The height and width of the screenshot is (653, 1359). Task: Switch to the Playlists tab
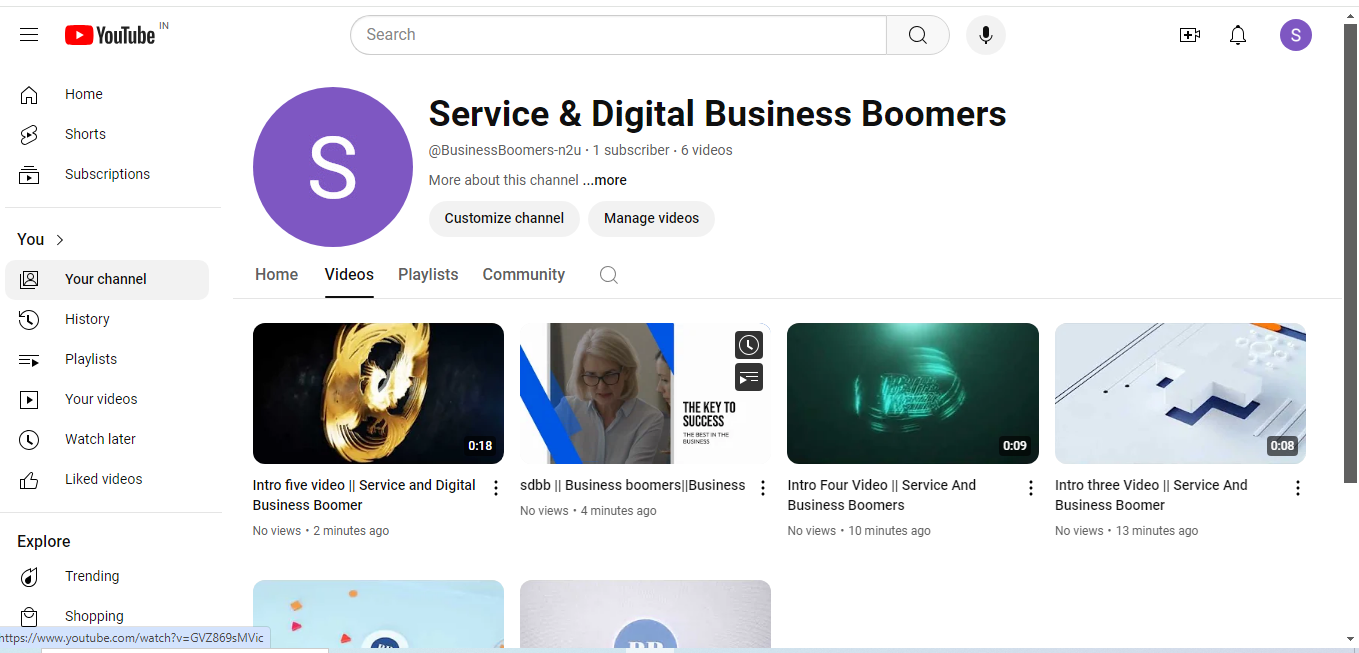tap(428, 275)
